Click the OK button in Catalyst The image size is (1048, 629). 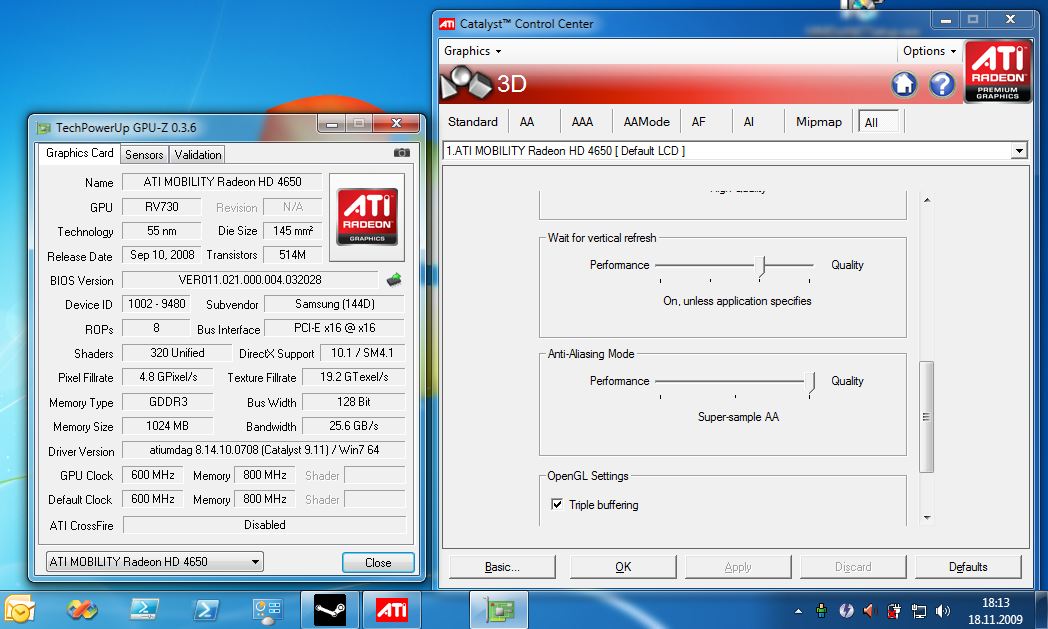point(623,567)
